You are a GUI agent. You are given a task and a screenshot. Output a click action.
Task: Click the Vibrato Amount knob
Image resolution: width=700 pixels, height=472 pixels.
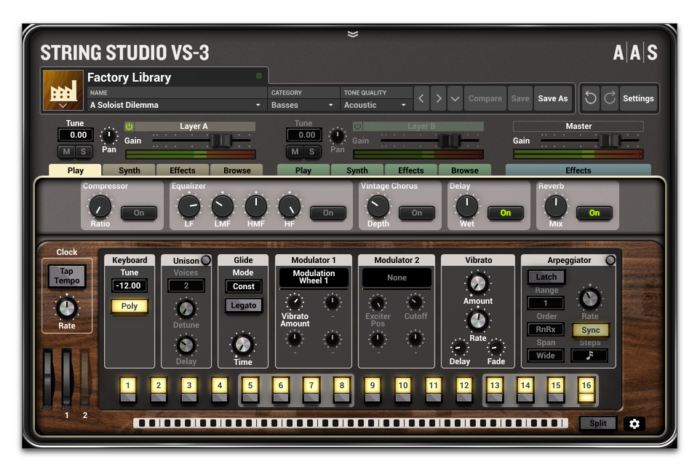coord(478,284)
